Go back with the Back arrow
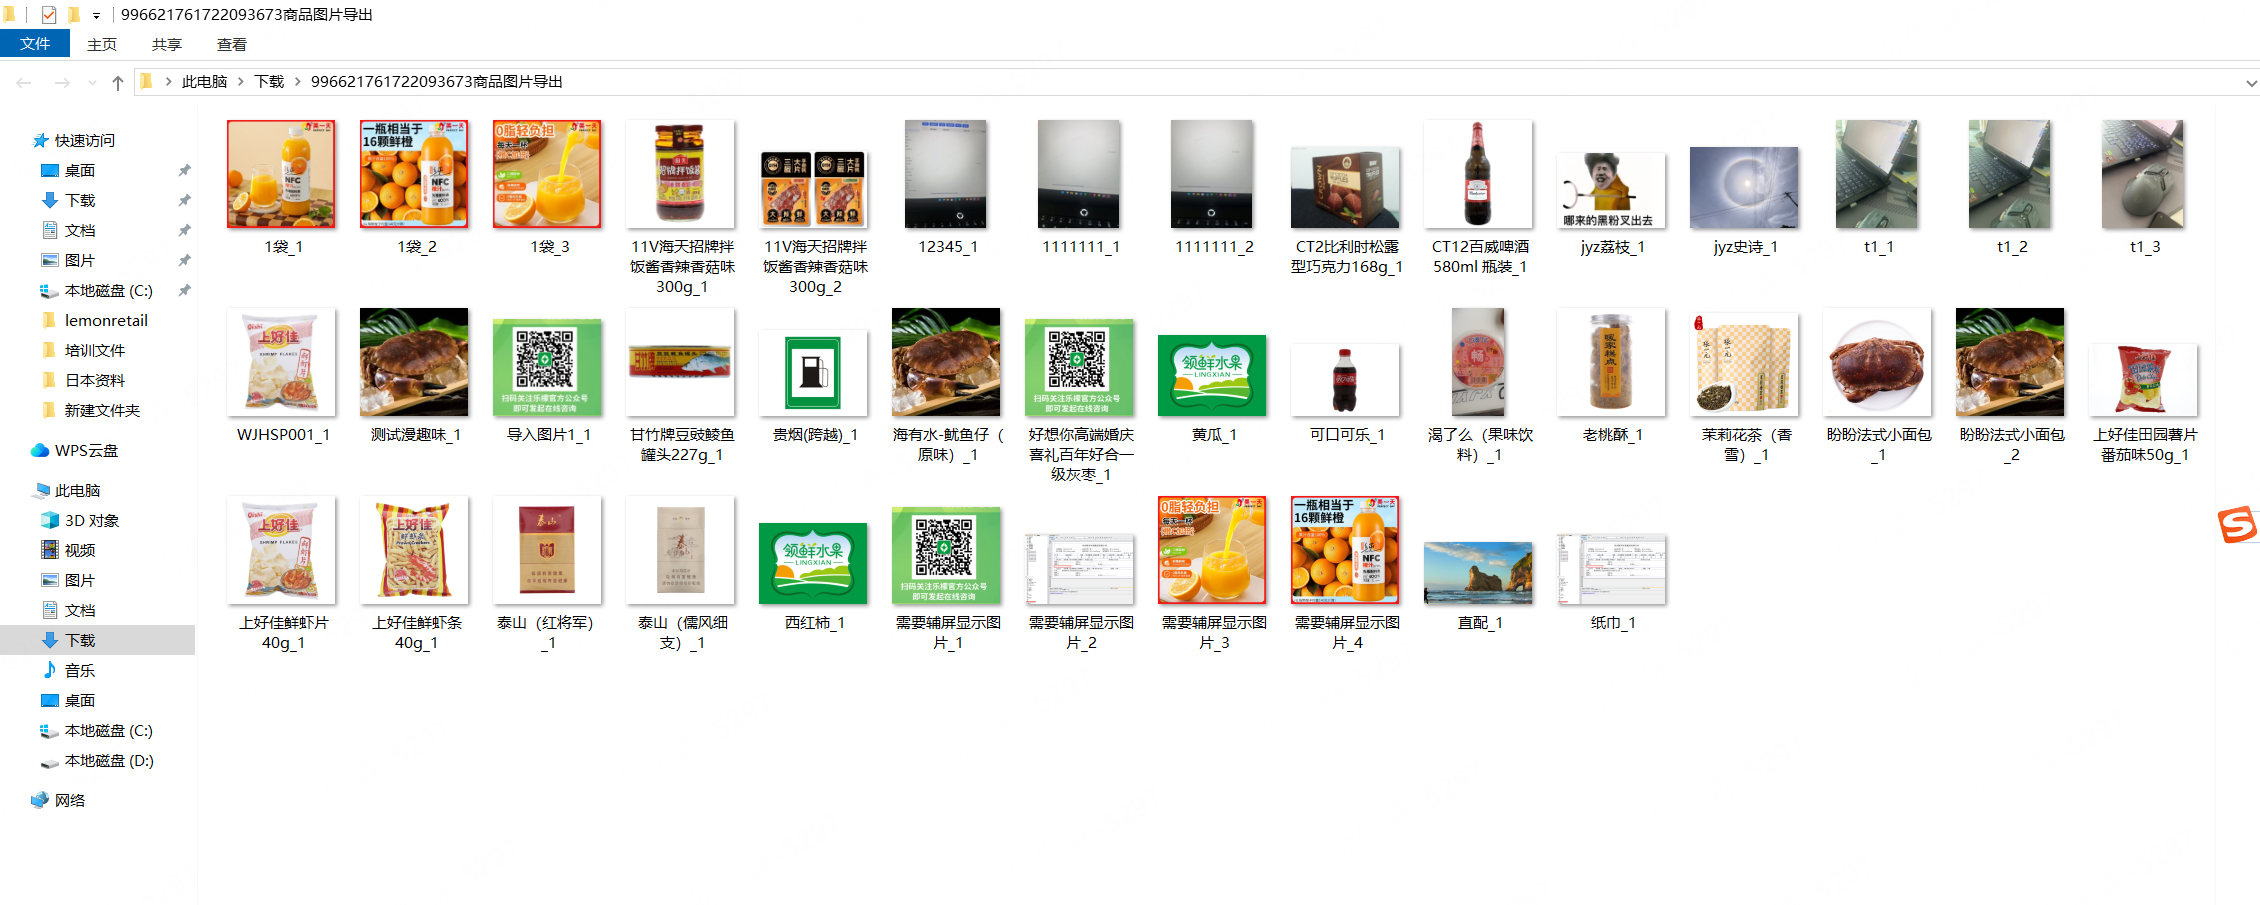Screen dimensions: 2260x905 (24, 82)
